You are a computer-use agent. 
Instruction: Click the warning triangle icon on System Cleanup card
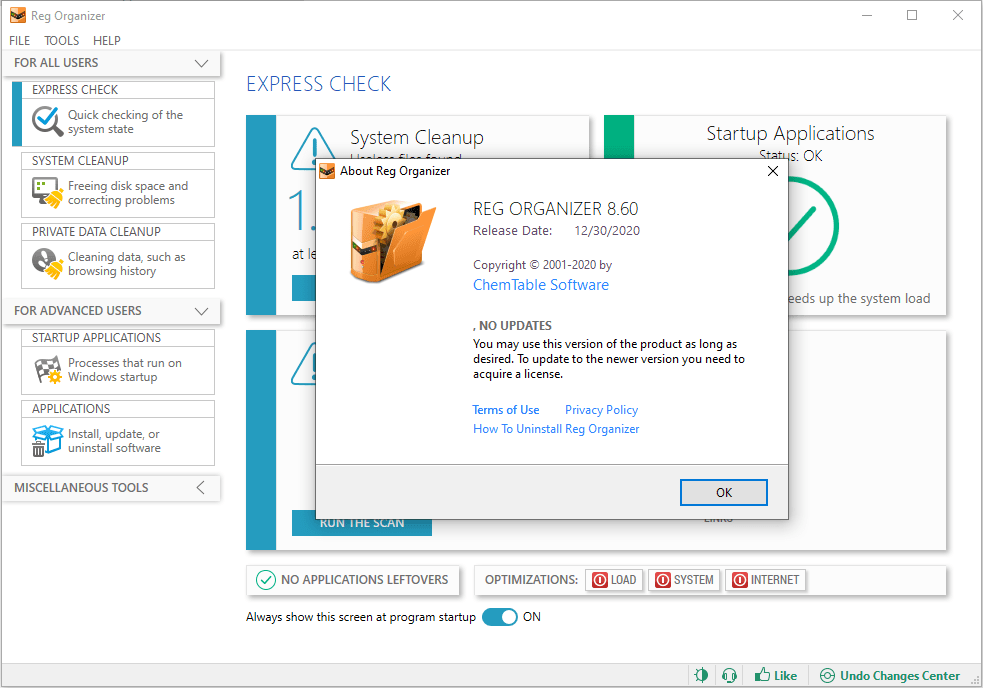pos(303,149)
